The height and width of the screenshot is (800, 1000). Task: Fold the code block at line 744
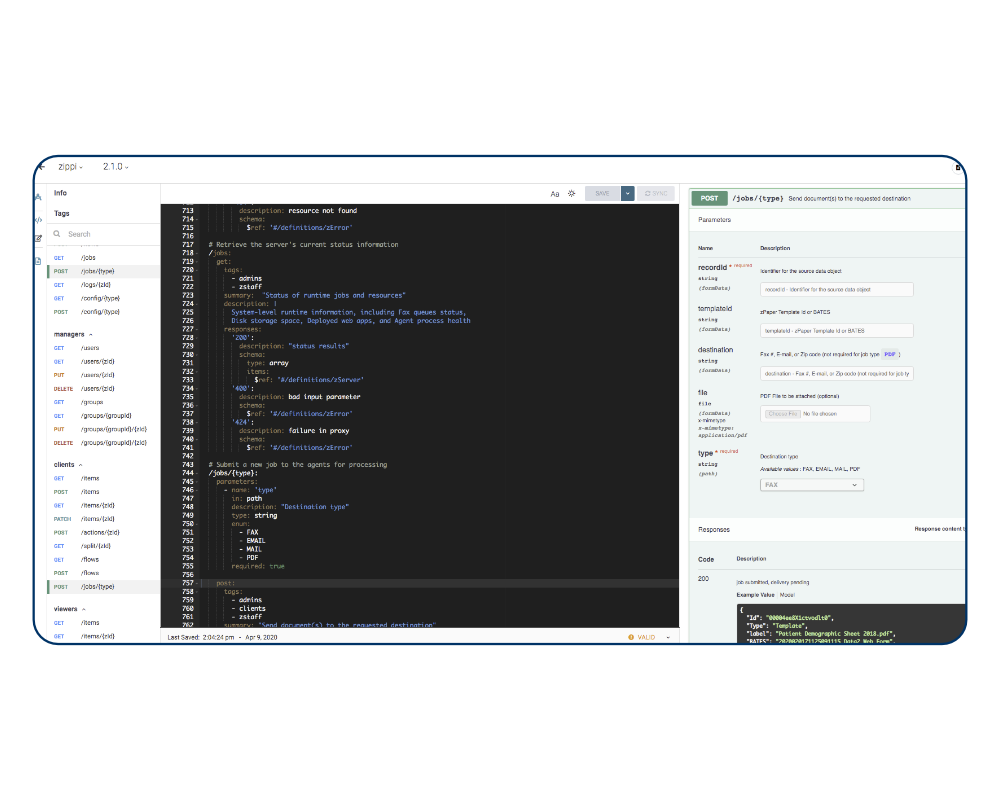[x=196, y=473]
